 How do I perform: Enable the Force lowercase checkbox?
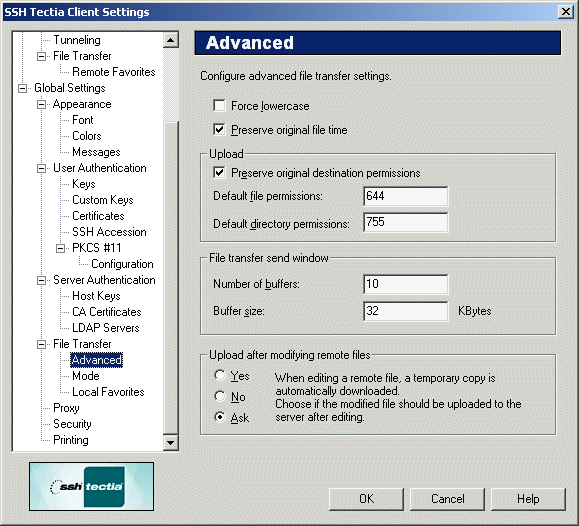(x=219, y=106)
